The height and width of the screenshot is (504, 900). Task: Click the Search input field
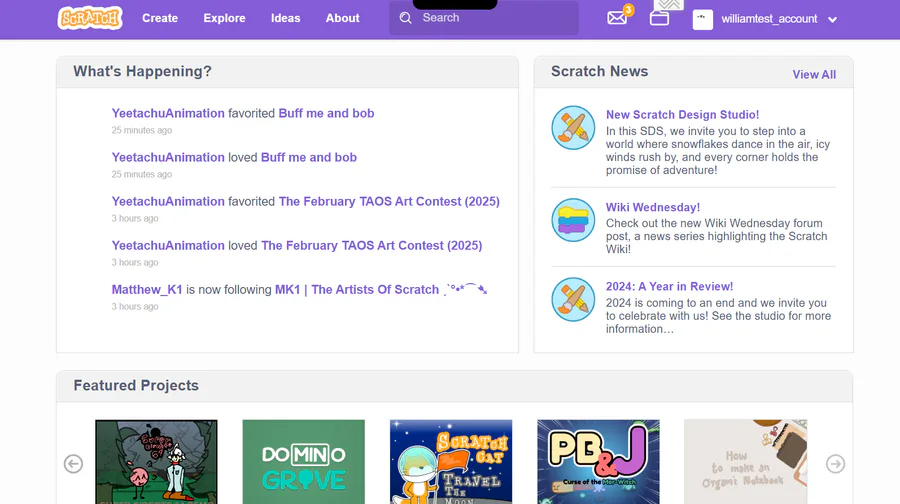(484, 18)
